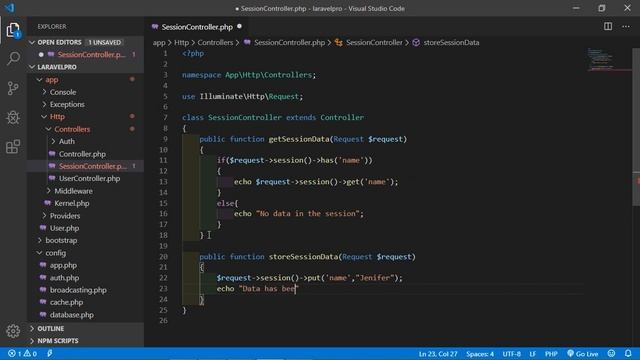Collapse the LARAVELPRO folder section

pos(32,67)
